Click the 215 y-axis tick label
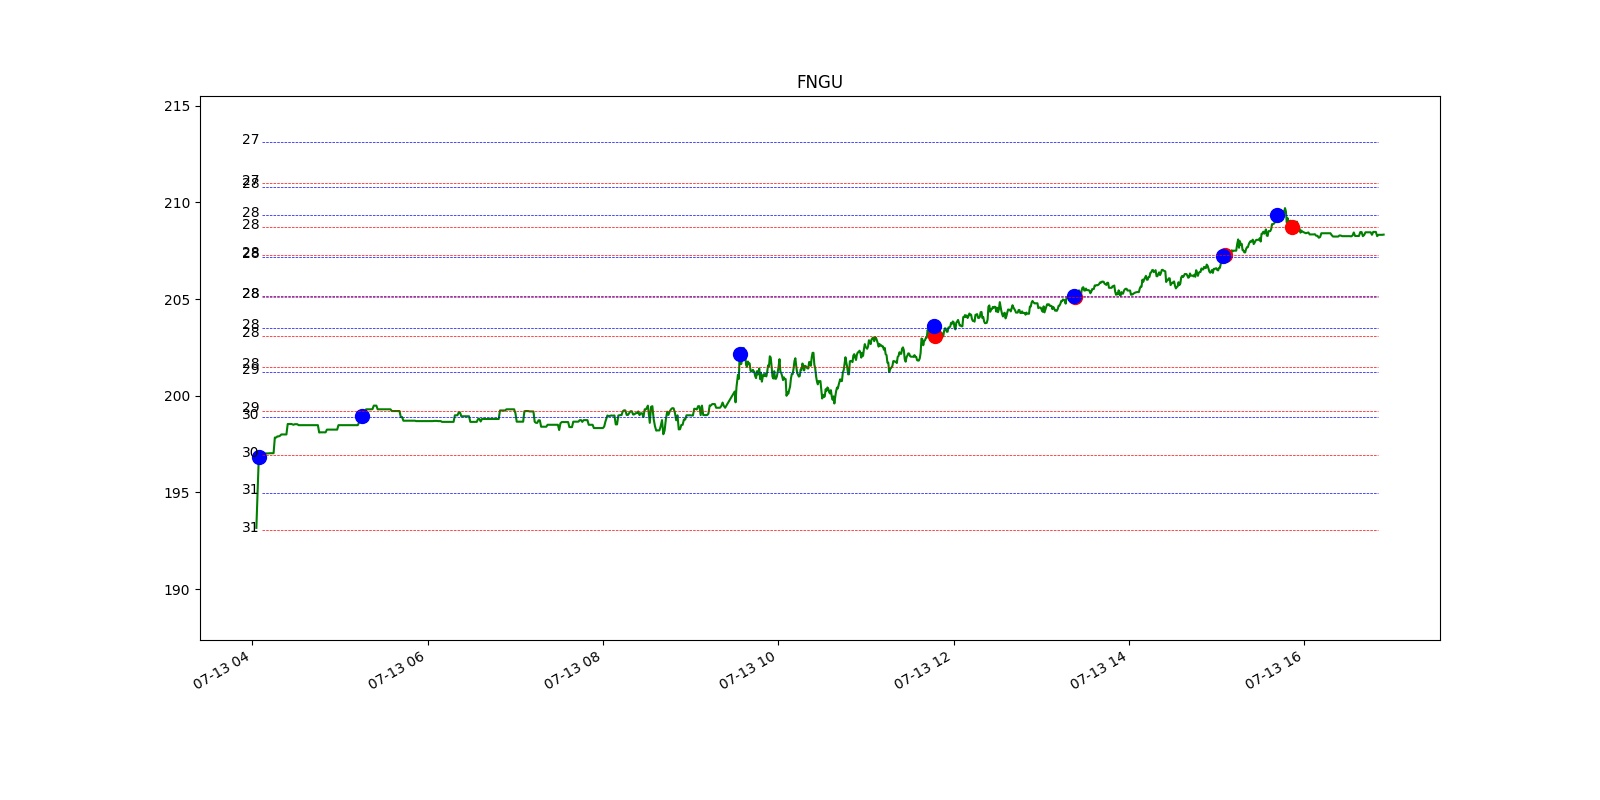 (177, 106)
